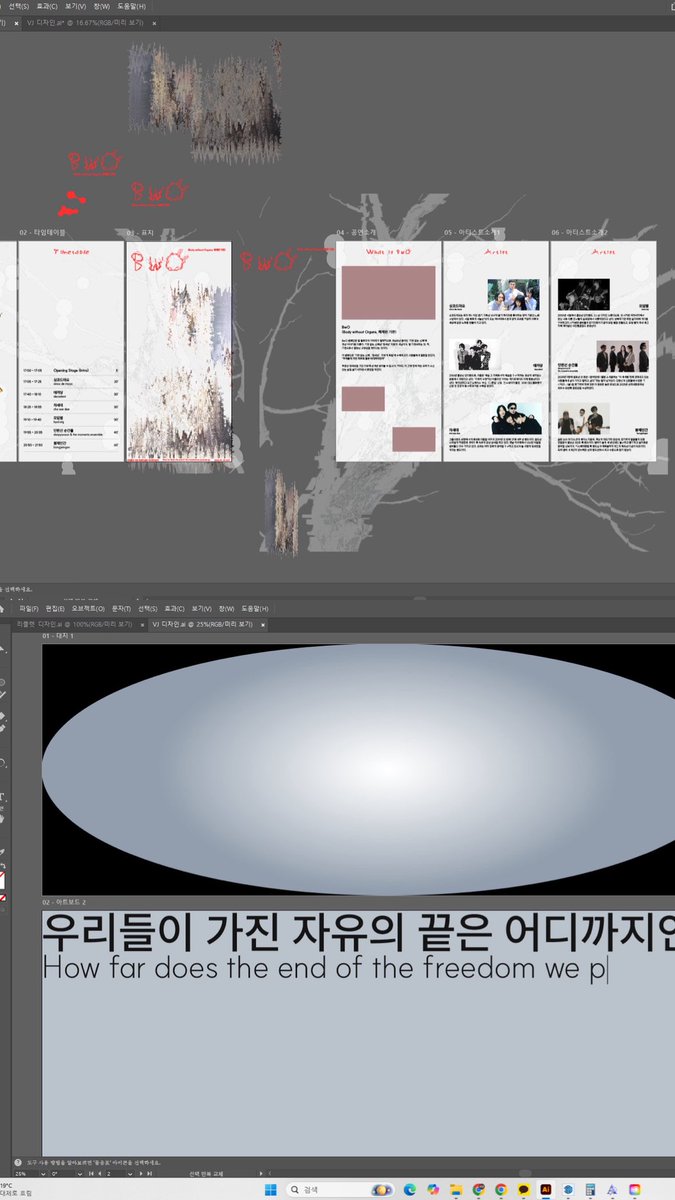Image resolution: width=675 pixels, height=1200 pixels.
Task: Open the 파일(F) menu in lower window
Action: pos(29,608)
